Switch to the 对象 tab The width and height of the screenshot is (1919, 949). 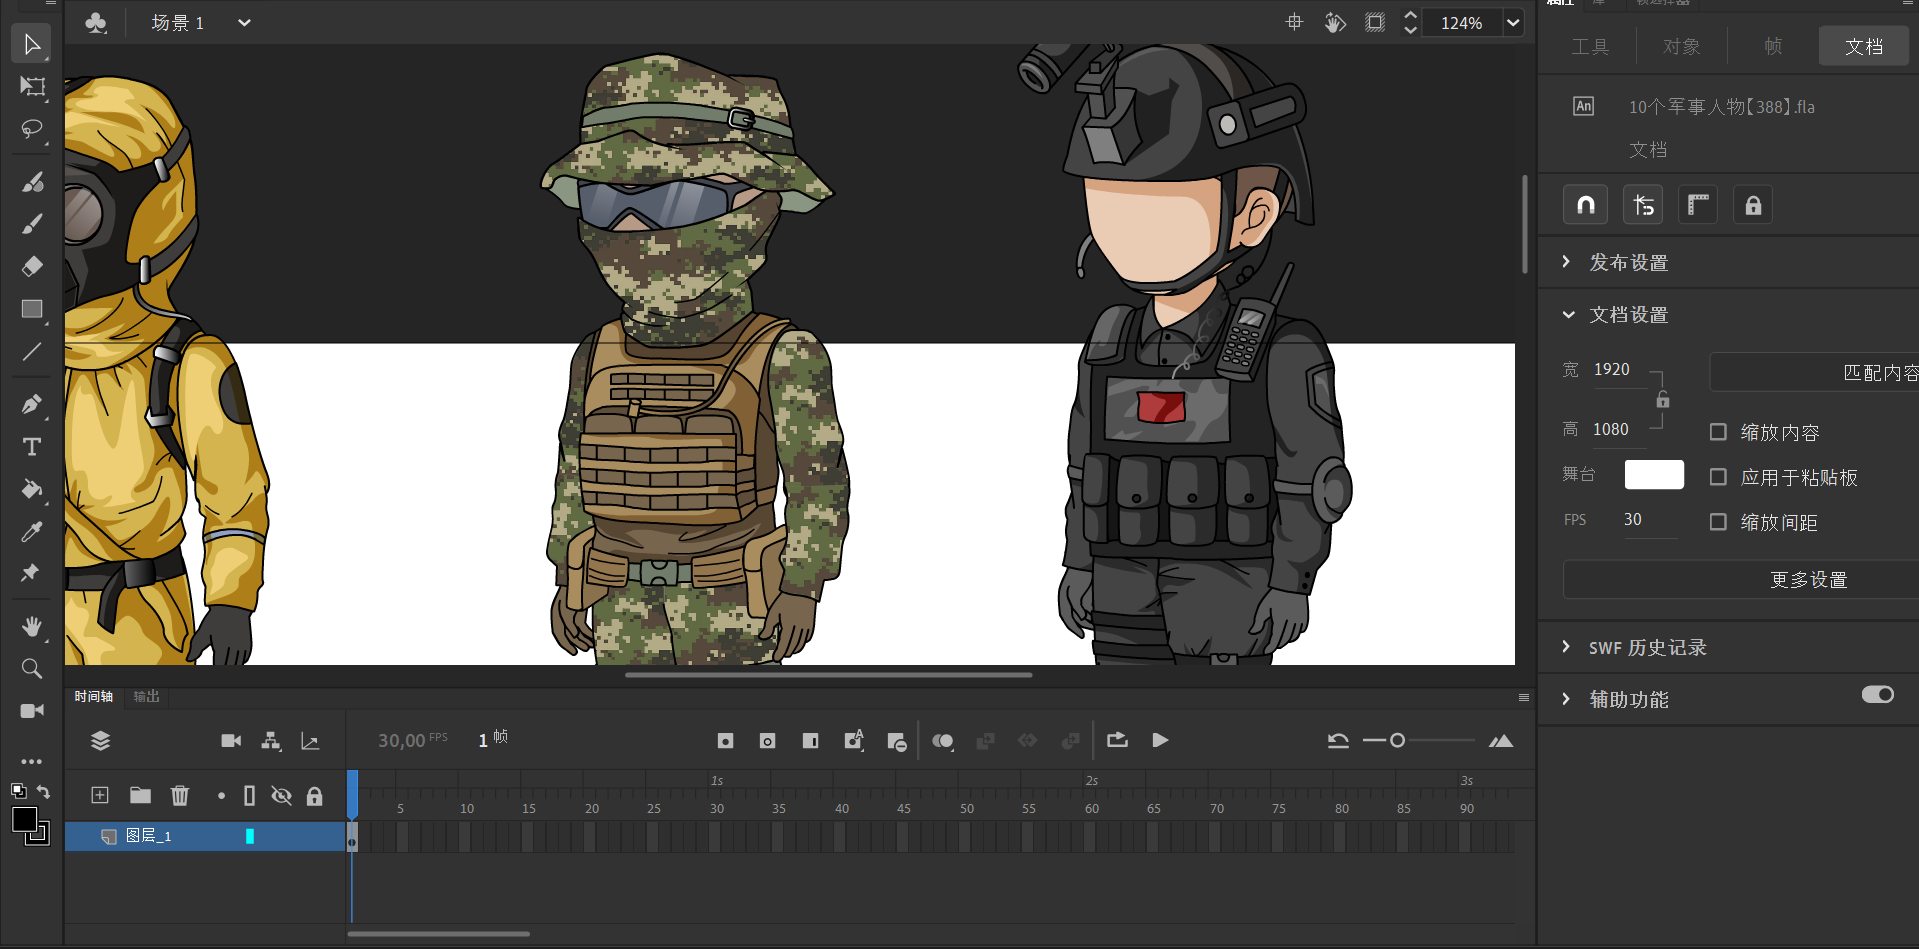1681,47
